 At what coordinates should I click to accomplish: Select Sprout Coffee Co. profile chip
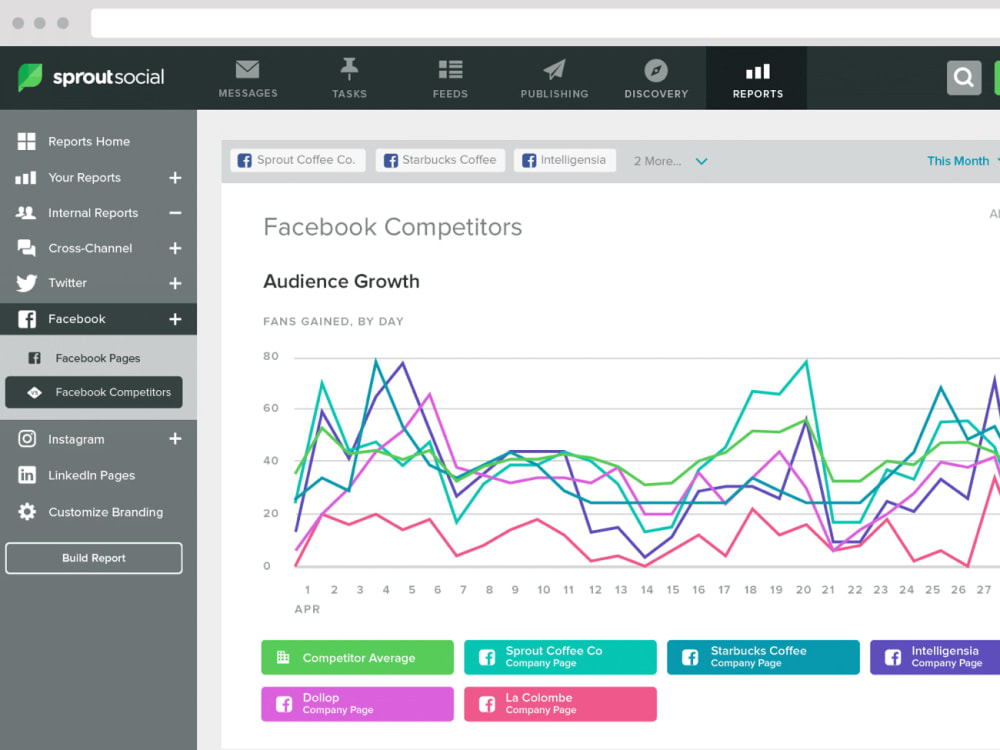pos(298,160)
